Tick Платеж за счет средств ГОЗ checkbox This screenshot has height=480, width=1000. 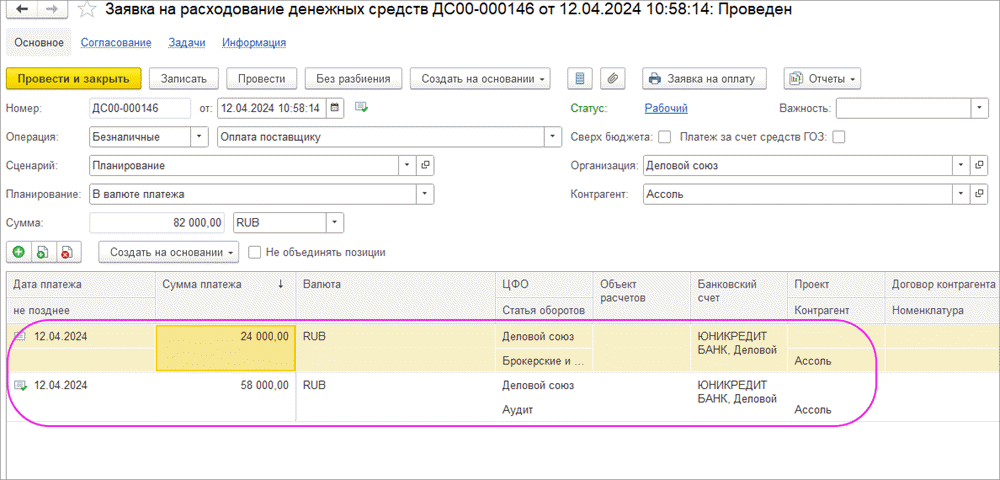point(839,137)
